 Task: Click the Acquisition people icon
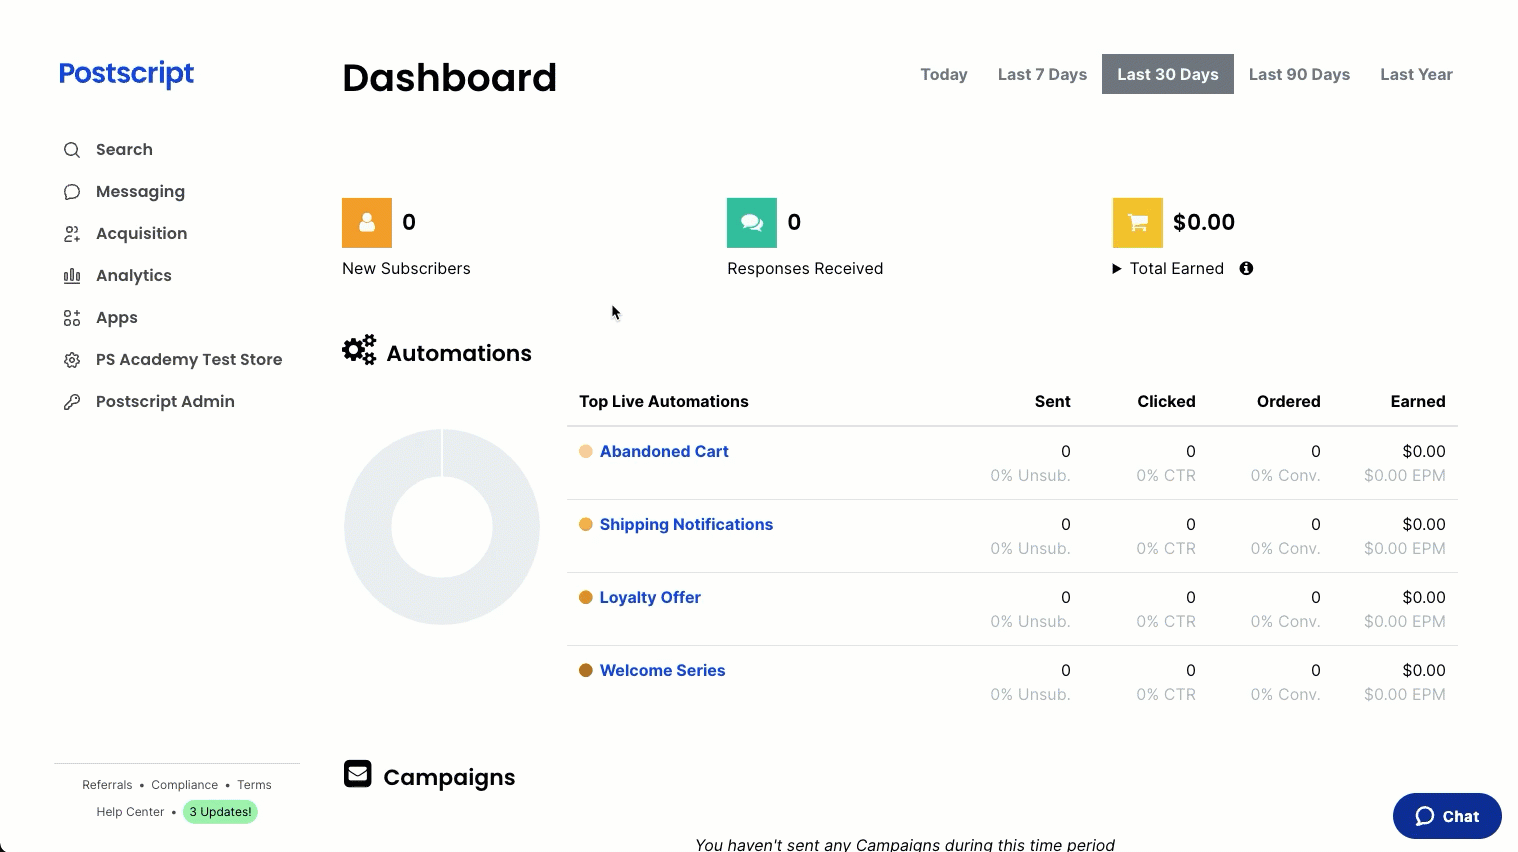[x=71, y=233]
